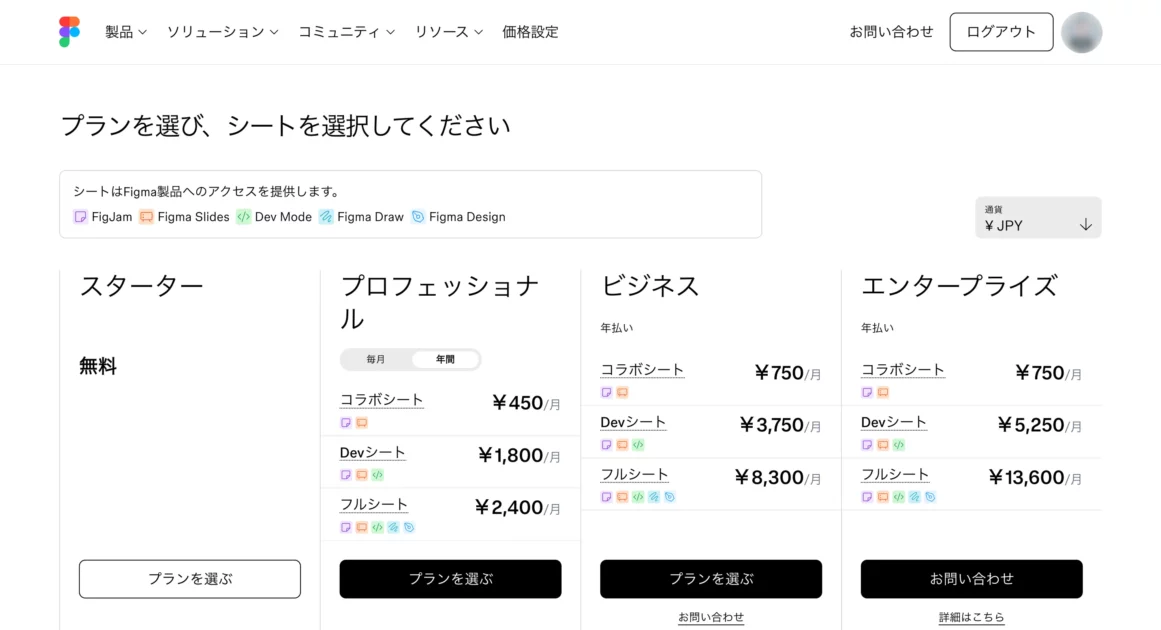Open the 通貨 JPY currency dropdown

pyautogui.click(x=1038, y=218)
